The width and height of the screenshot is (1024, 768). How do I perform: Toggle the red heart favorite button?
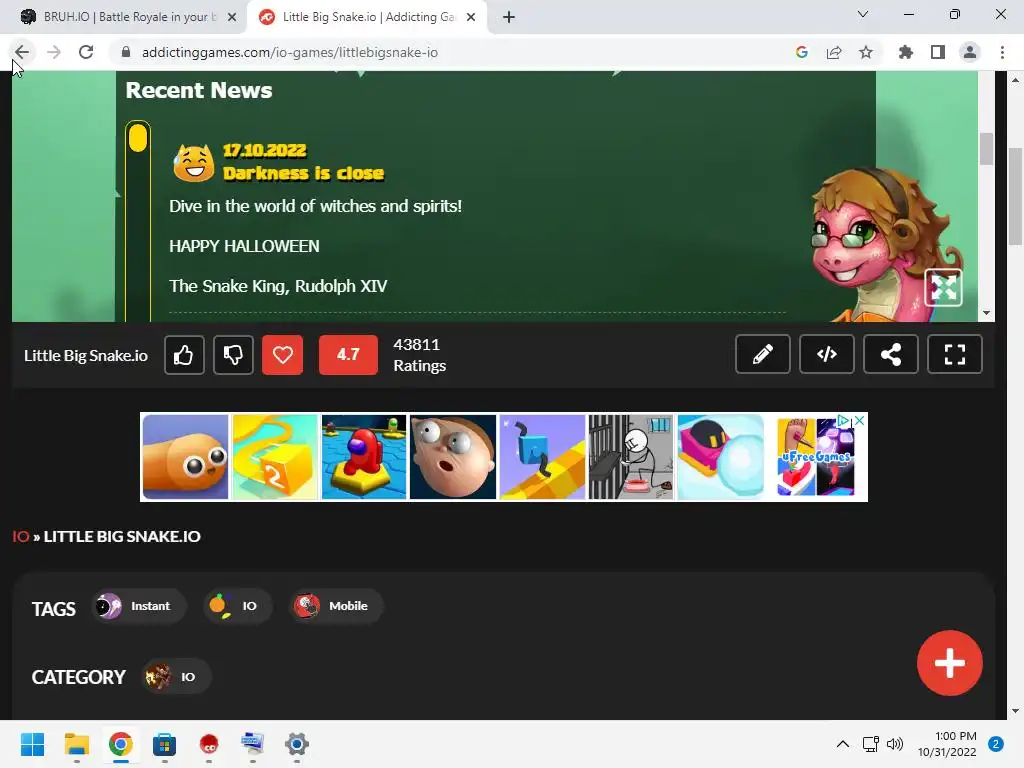[282, 355]
